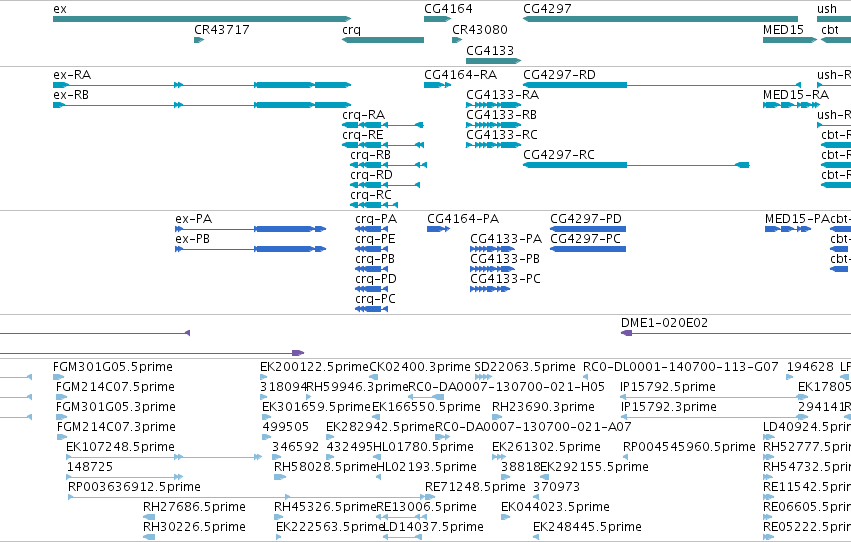The width and height of the screenshot is (851, 542).
Task: Click the EK200122.5prime EST label
Action: [x=315, y=367]
